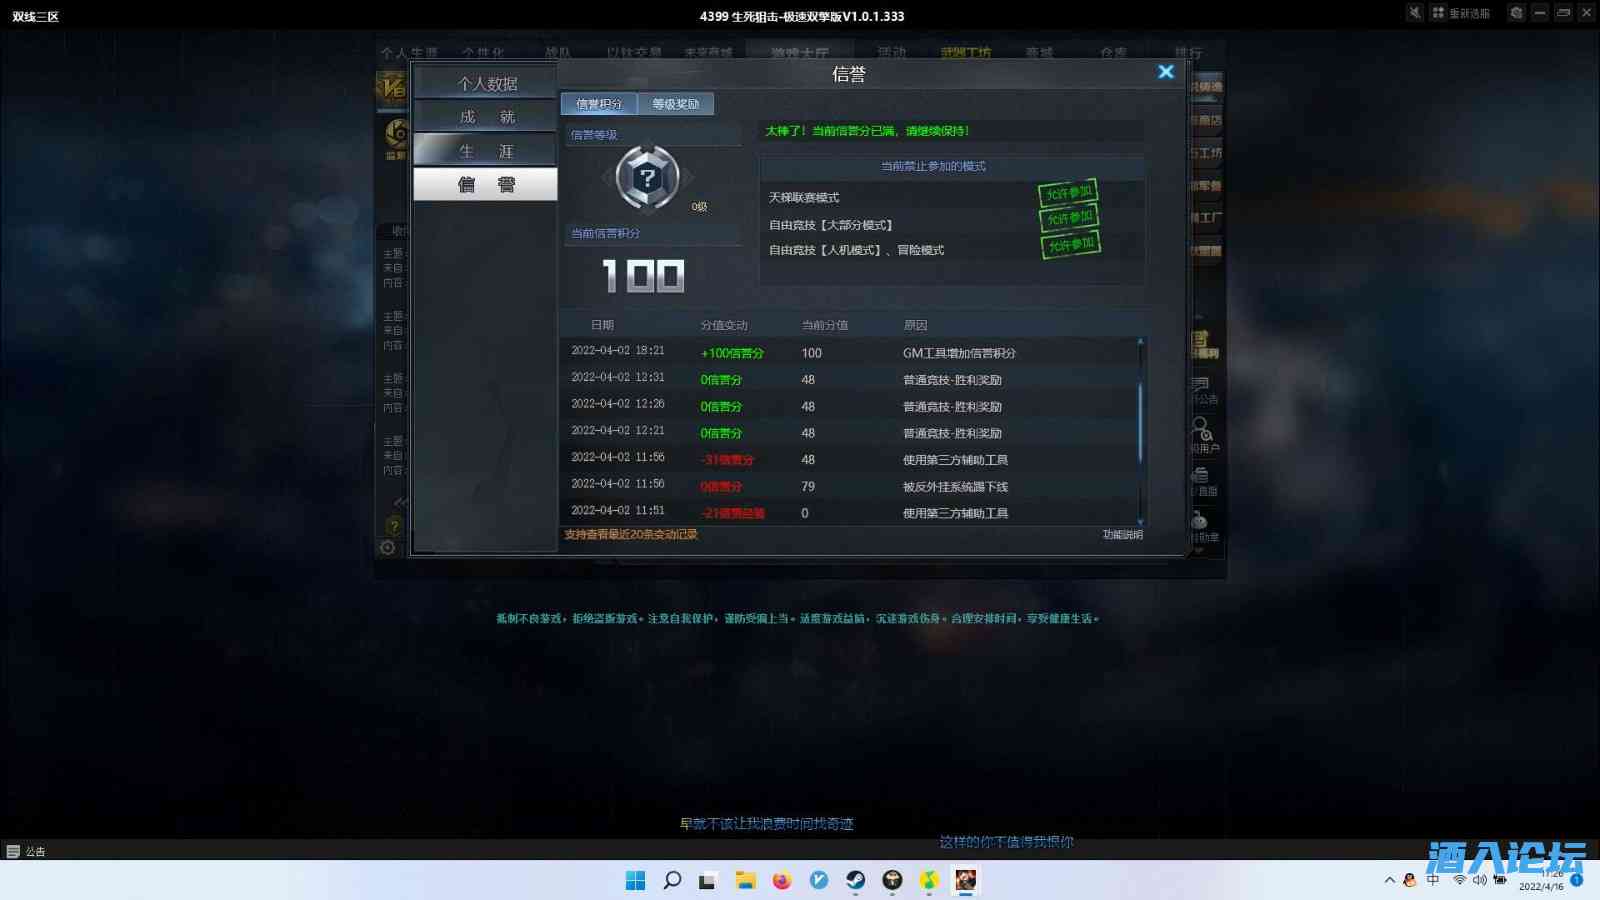Open the blue checkmark app on taskbar
This screenshot has height=900, width=1600.
(819, 880)
